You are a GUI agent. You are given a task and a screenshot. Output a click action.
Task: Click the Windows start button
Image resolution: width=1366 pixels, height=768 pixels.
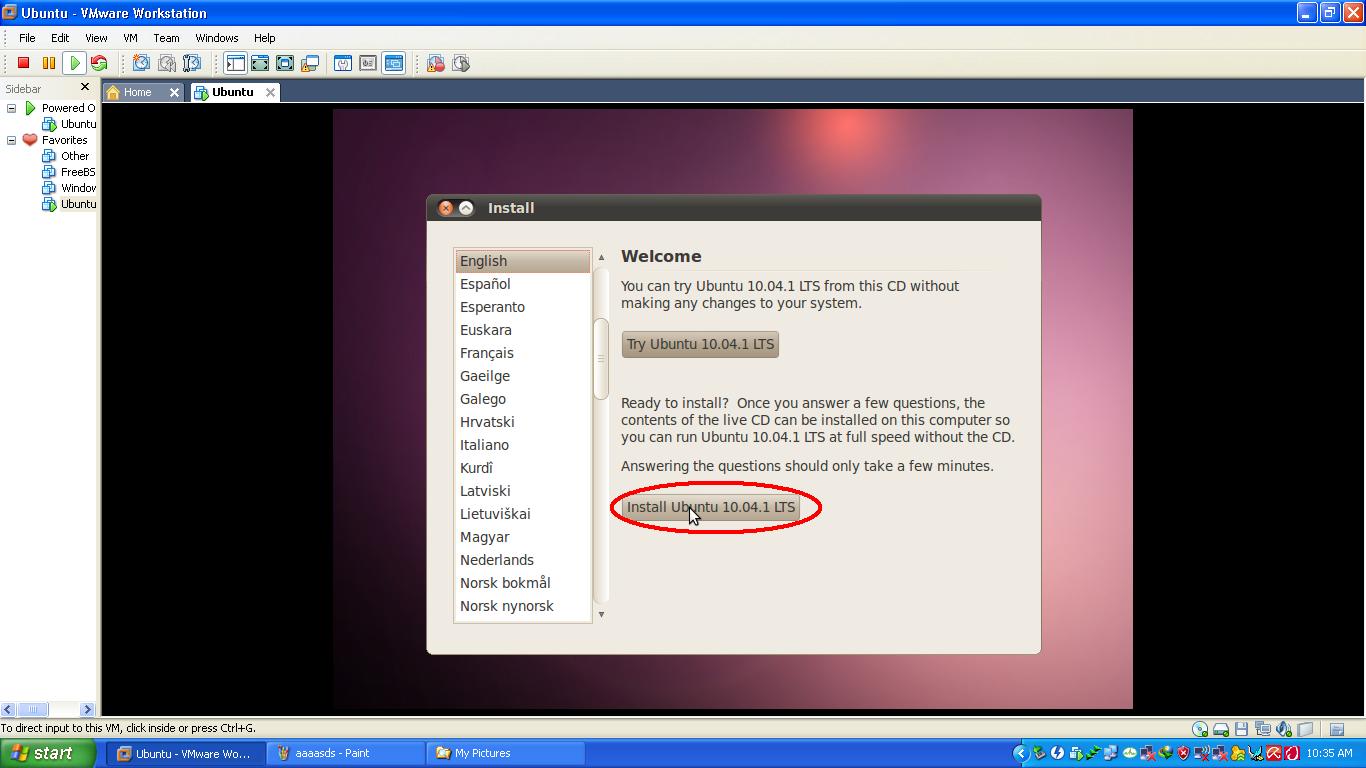48,753
